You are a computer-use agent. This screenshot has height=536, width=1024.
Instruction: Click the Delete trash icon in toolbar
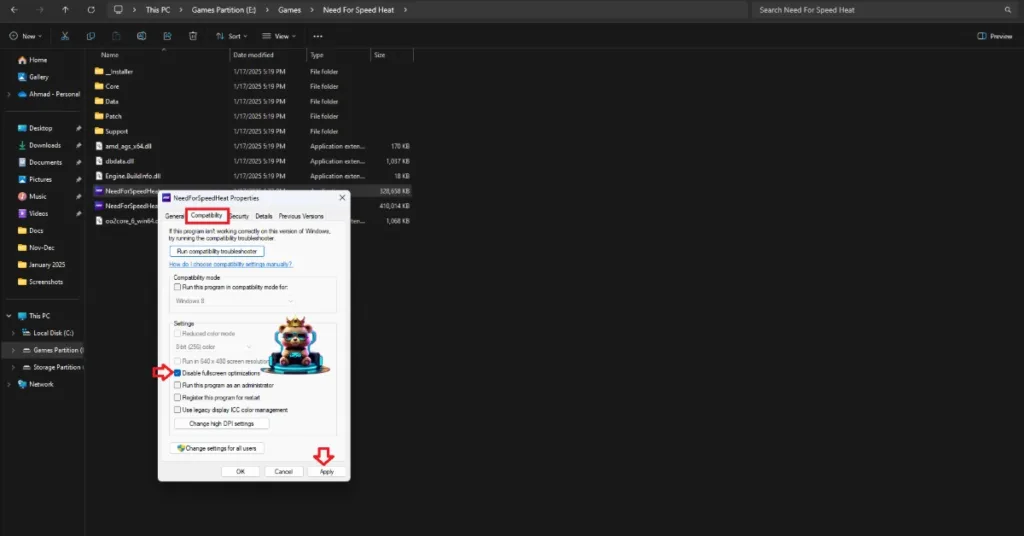193,36
